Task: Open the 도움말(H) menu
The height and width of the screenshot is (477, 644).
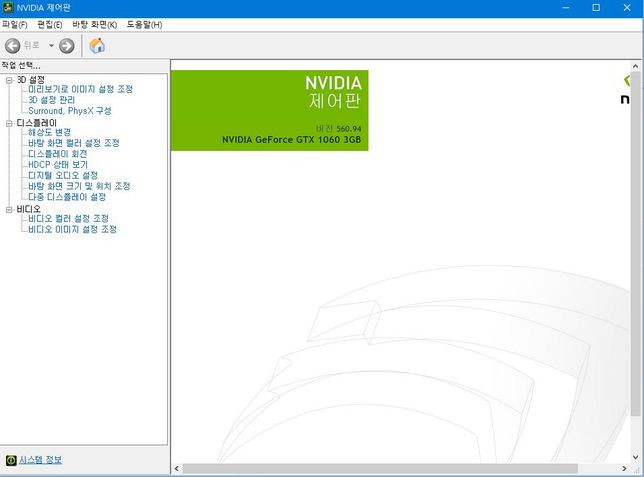Action: tap(144, 24)
